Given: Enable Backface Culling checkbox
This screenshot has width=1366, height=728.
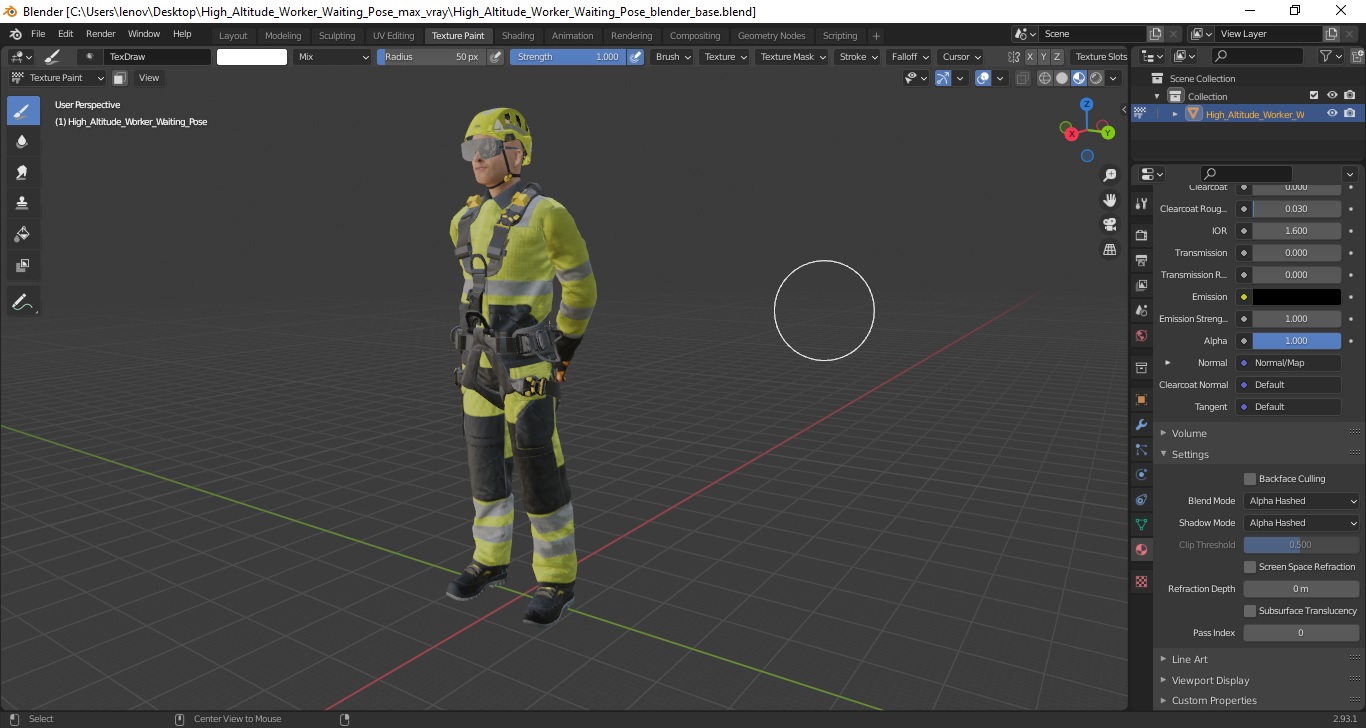Looking at the screenshot, I should 1250,479.
